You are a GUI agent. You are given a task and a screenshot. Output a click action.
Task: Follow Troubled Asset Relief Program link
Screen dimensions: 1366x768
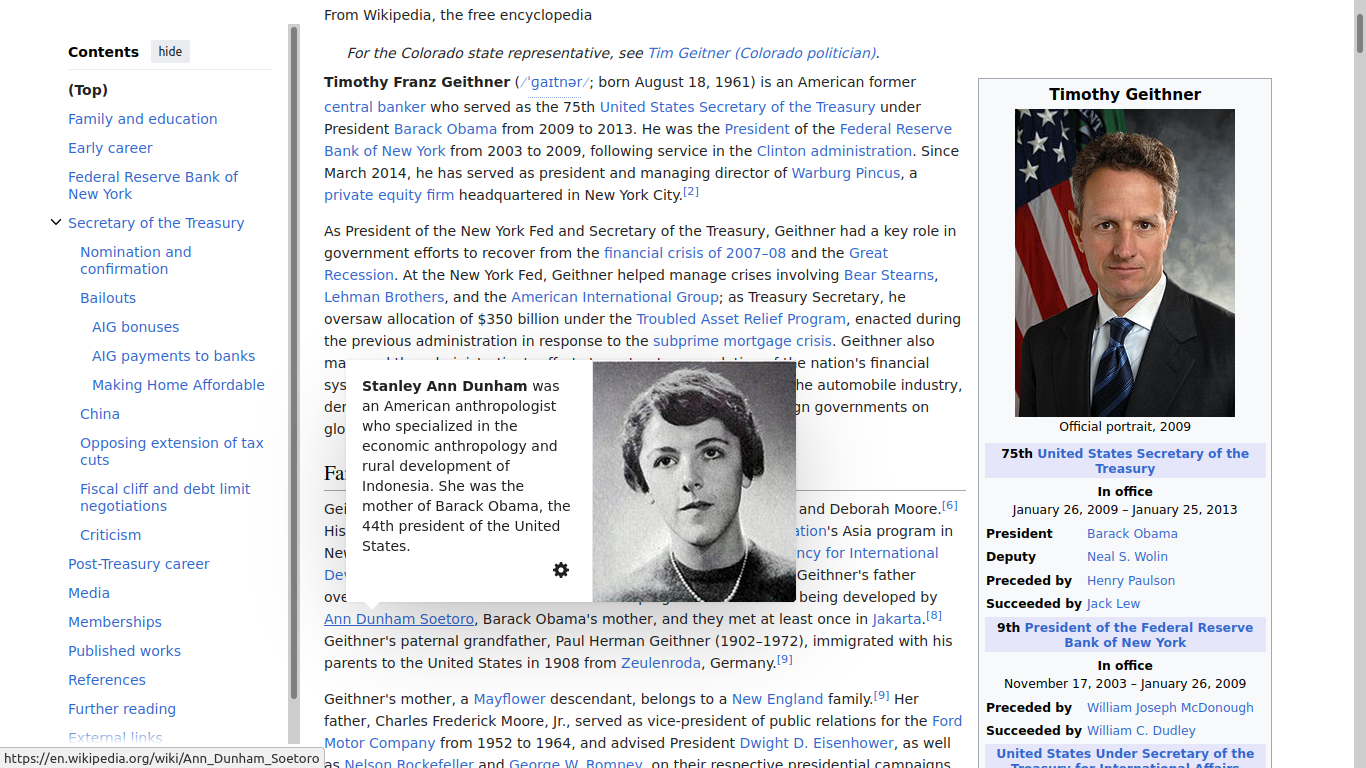pyautogui.click(x=741, y=319)
